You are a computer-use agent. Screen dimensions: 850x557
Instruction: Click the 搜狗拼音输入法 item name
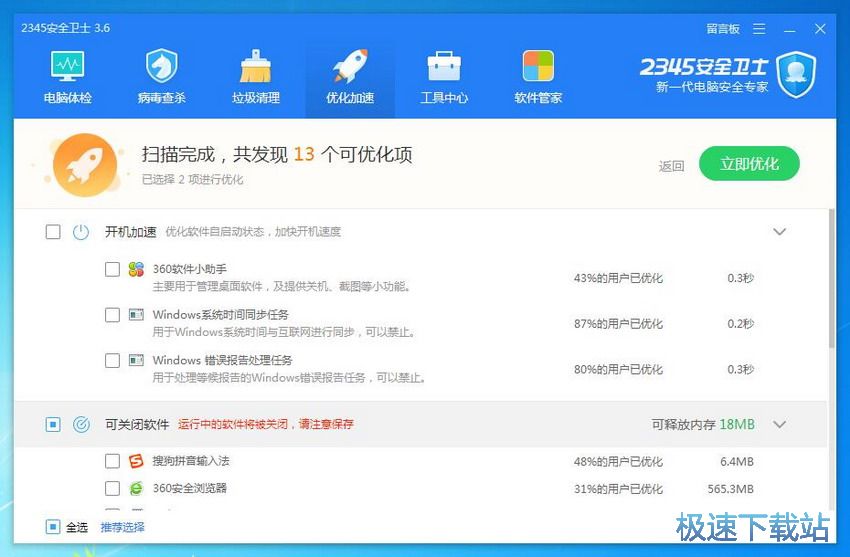[191, 461]
